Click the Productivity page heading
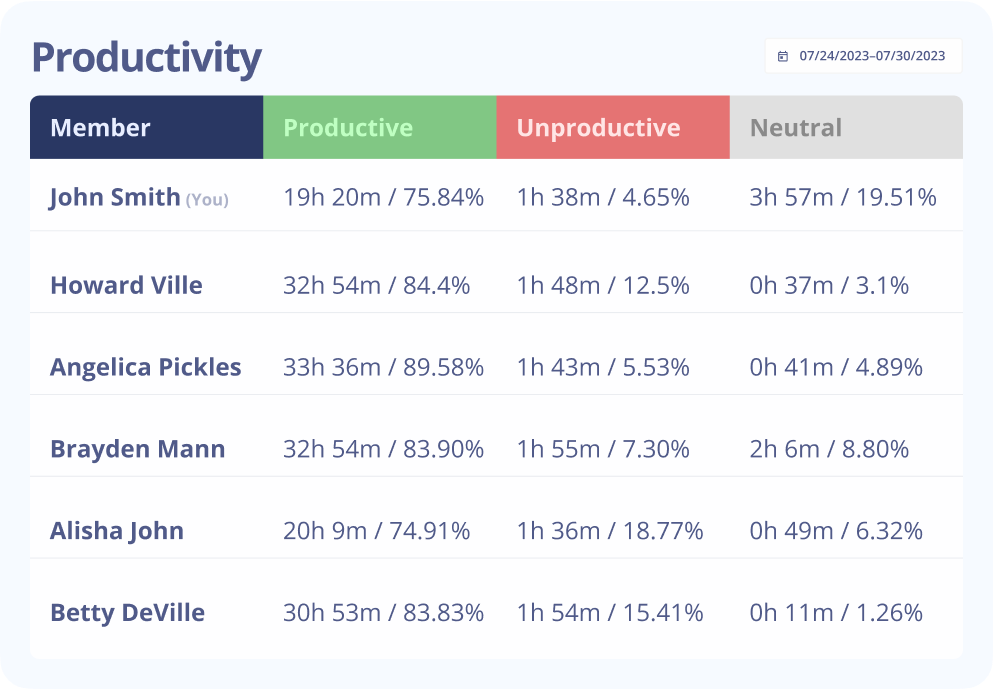 click(146, 58)
